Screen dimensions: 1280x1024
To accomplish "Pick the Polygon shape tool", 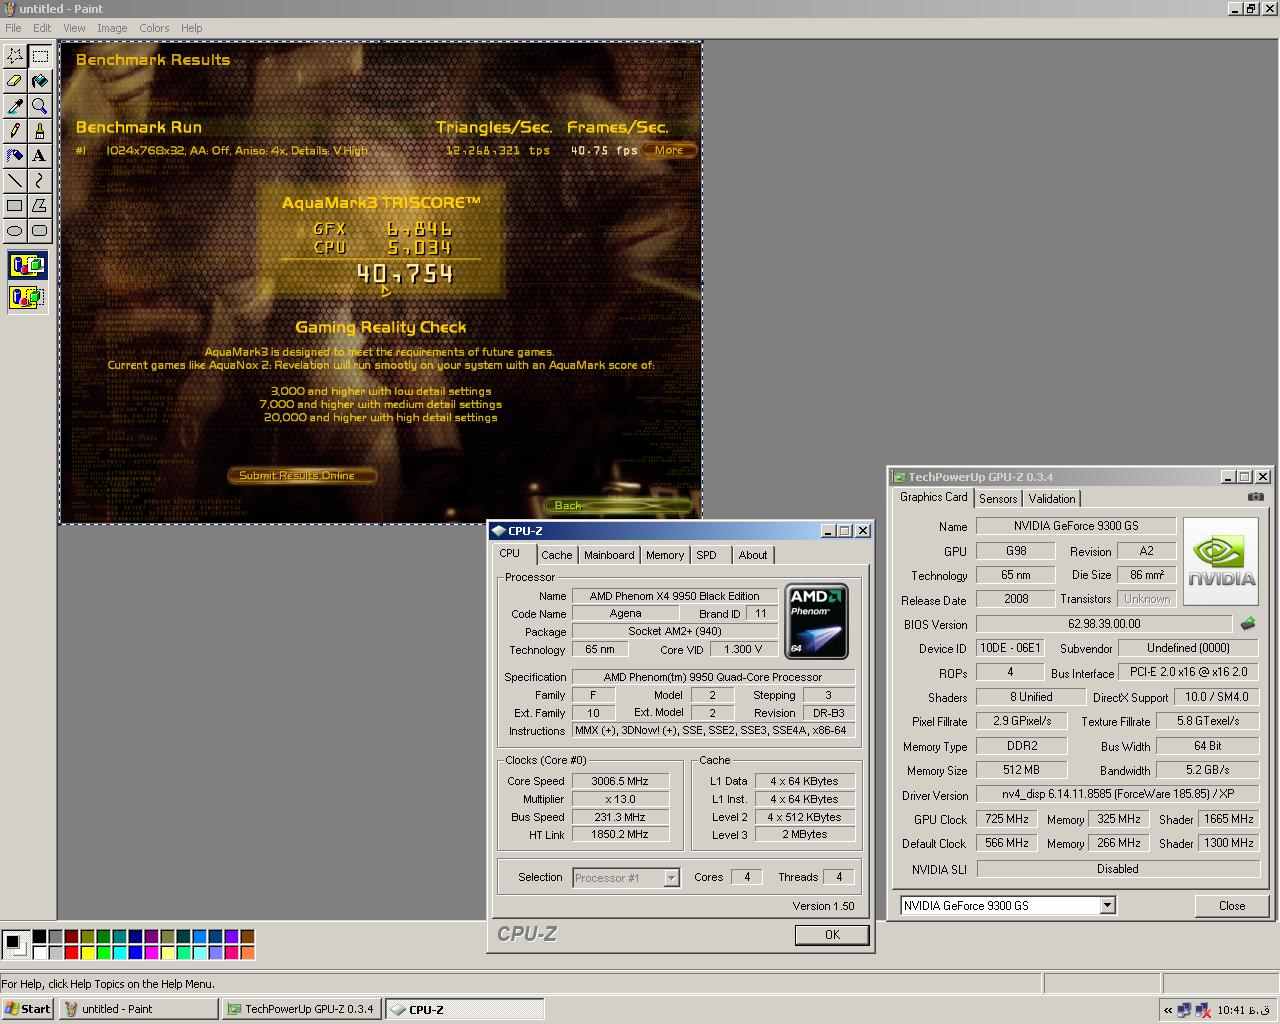I will click(40, 206).
